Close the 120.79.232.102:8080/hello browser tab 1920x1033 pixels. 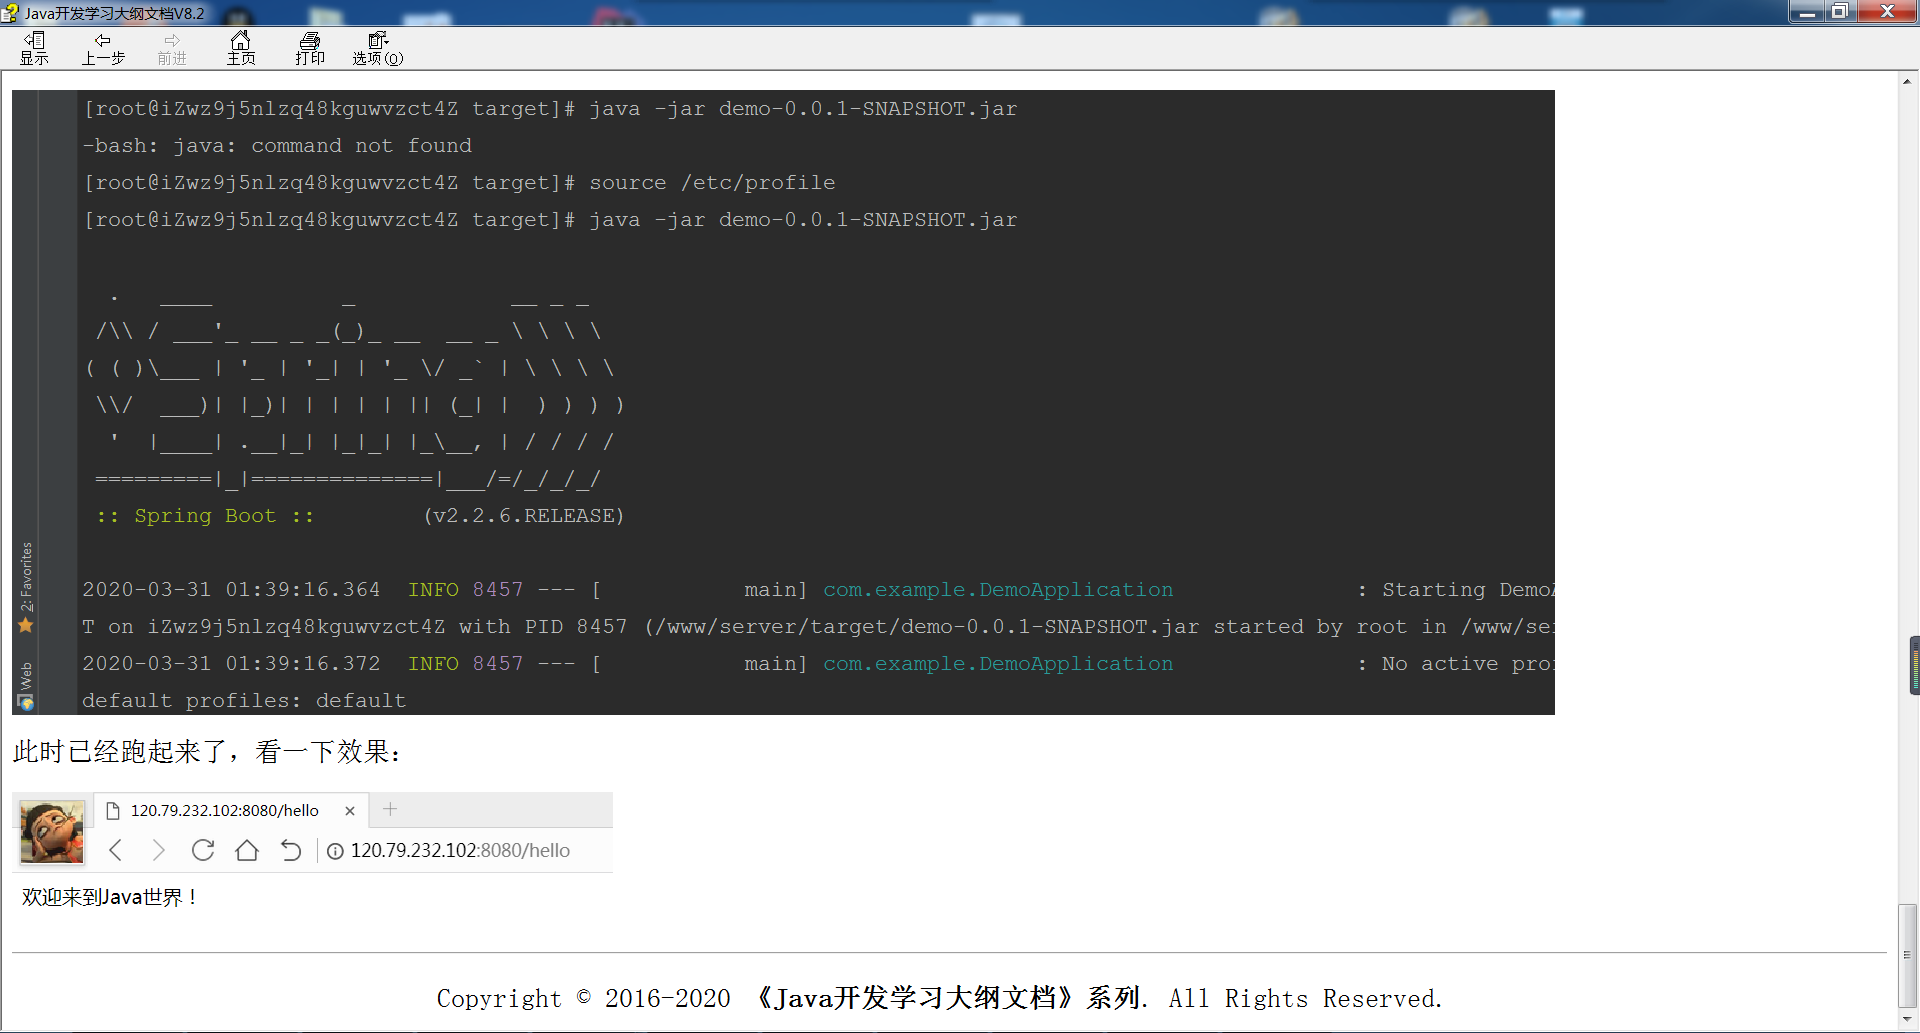(x=350, y=811)
